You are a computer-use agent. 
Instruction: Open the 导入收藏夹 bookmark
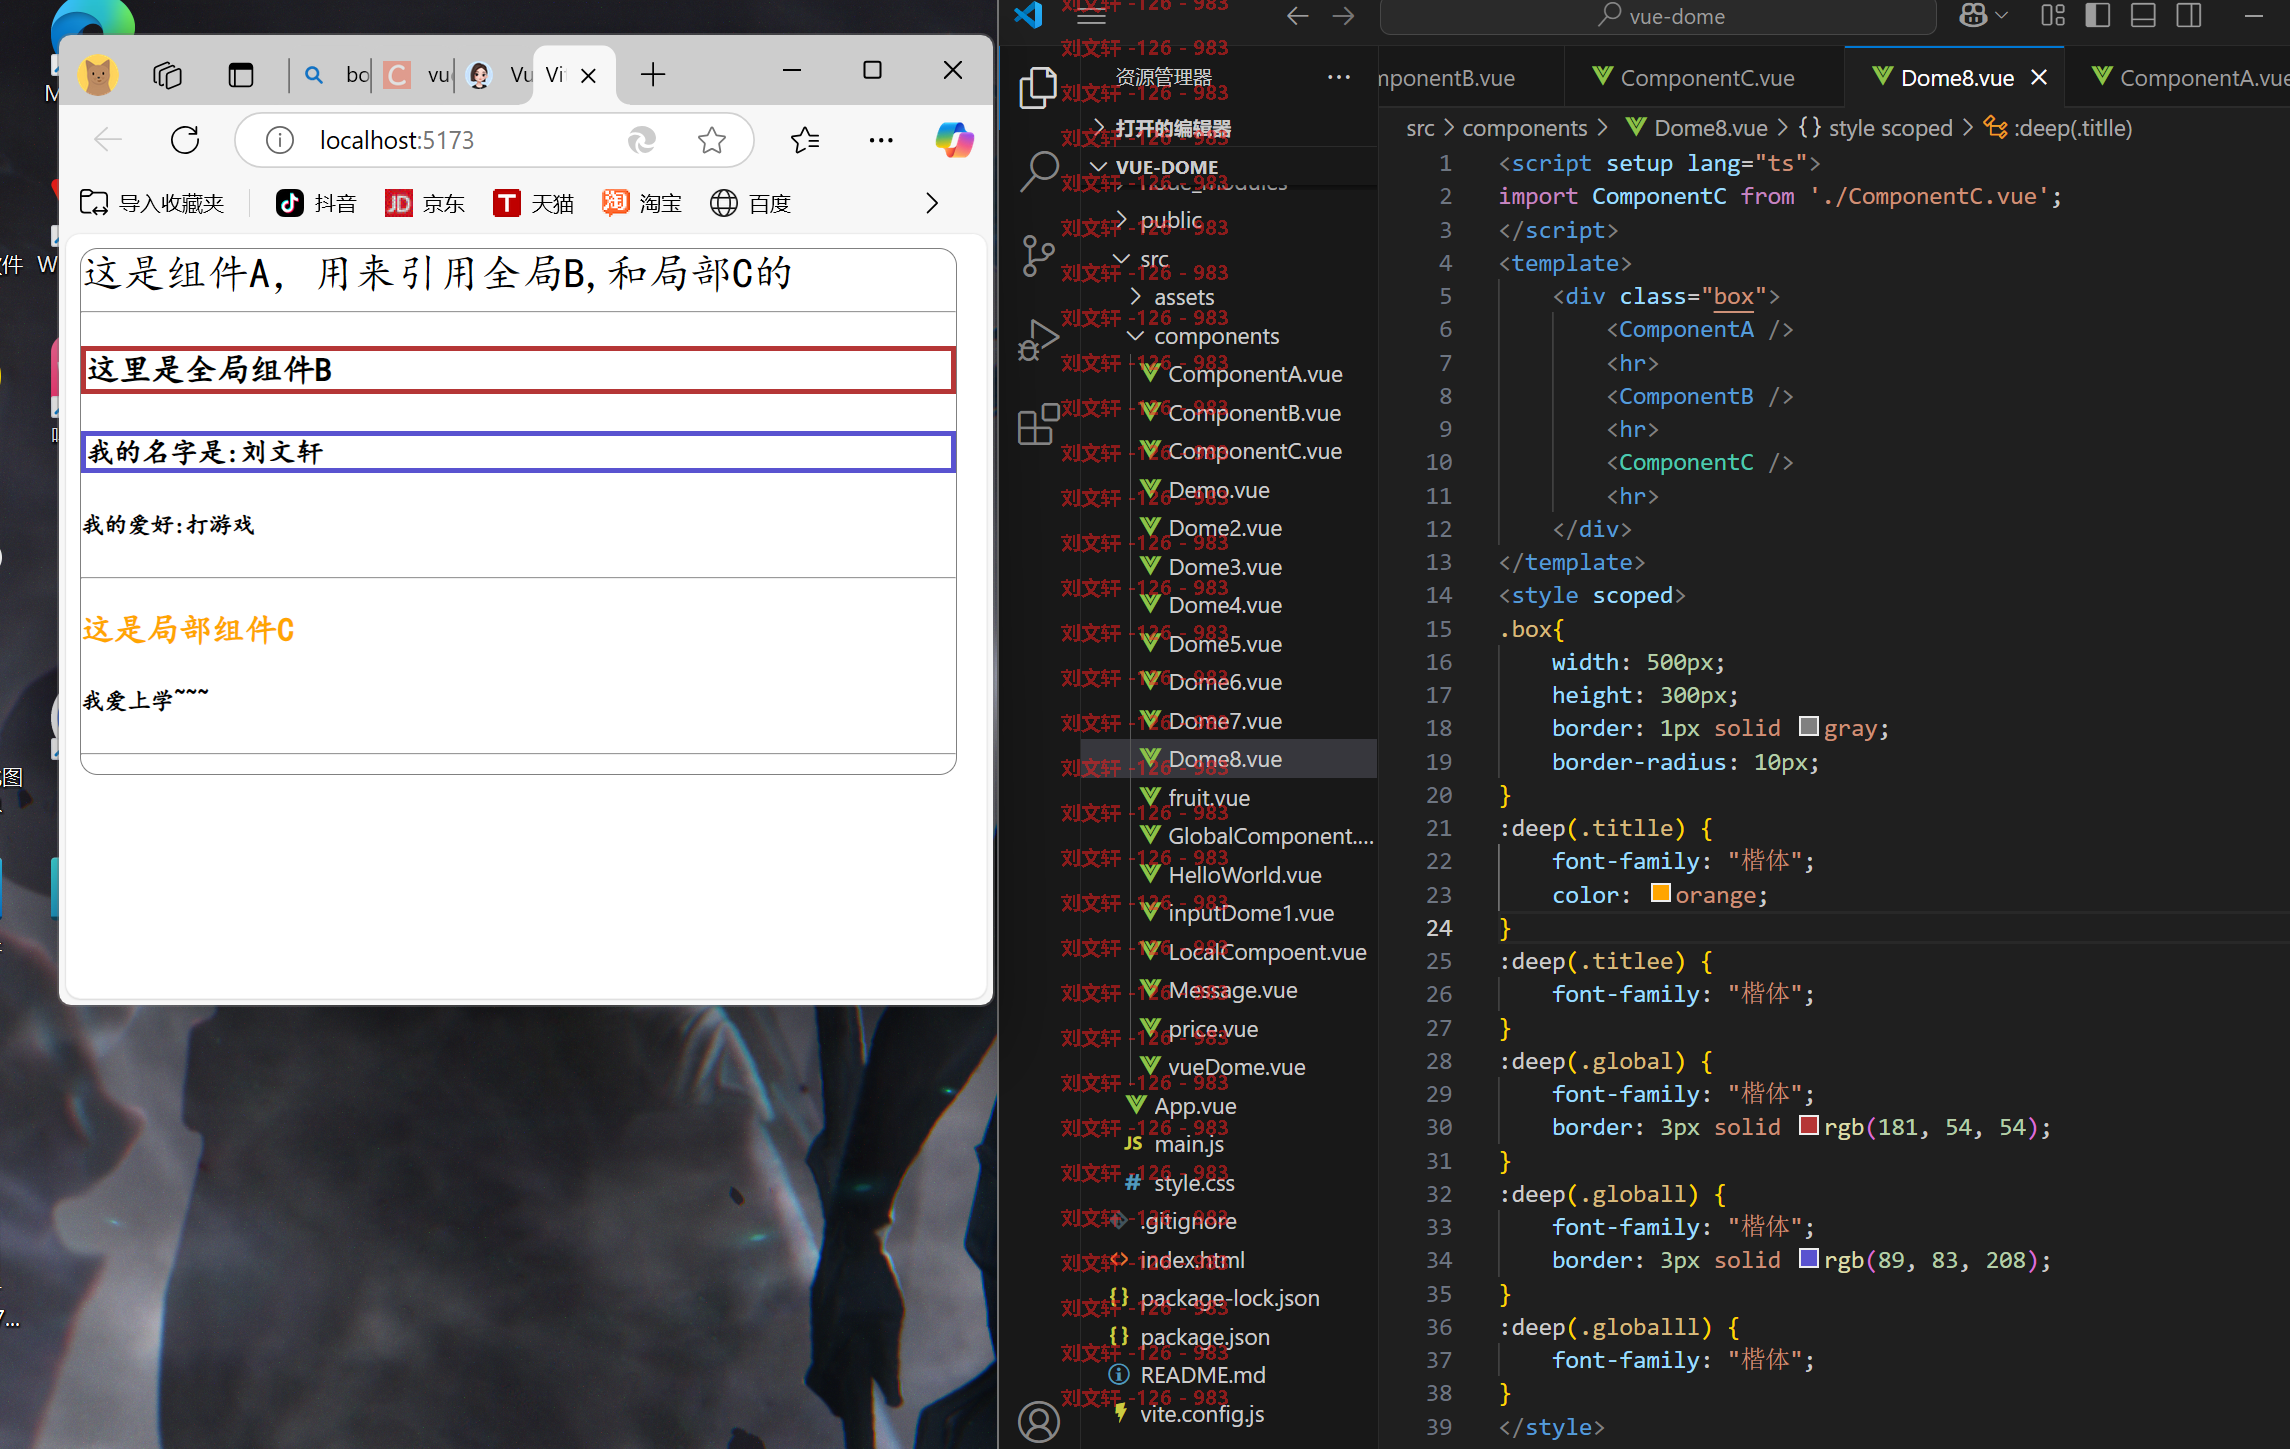tap(152, 203)
